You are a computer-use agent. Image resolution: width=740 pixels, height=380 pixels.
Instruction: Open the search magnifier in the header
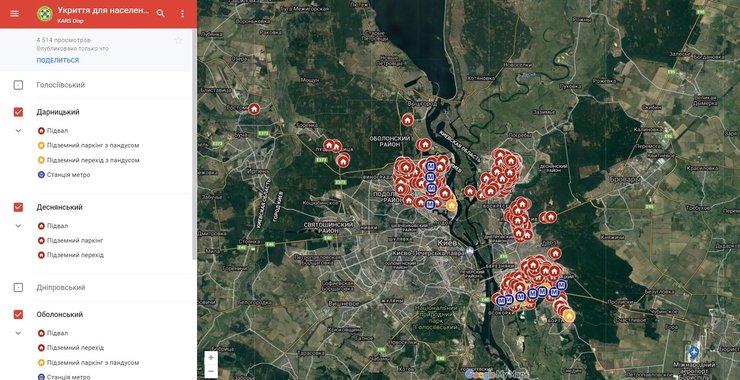pos(161,14)
